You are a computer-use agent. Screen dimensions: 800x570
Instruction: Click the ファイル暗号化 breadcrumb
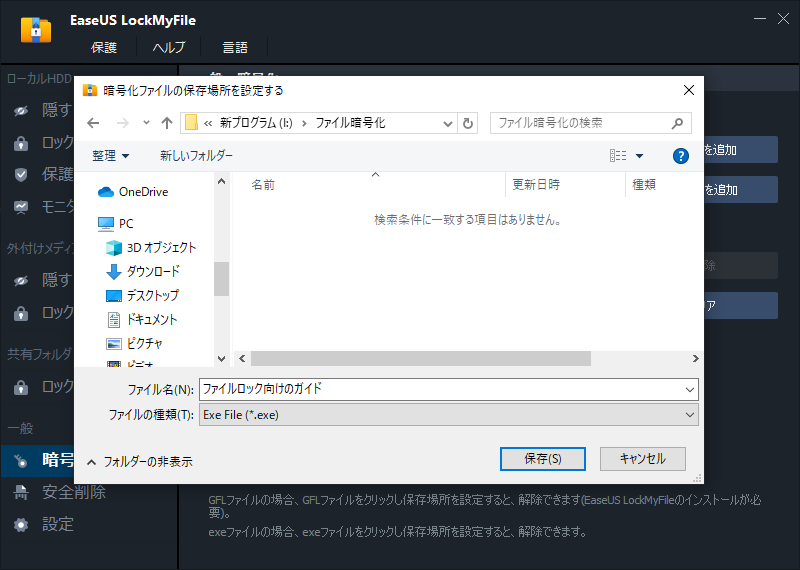click(350, 123)
